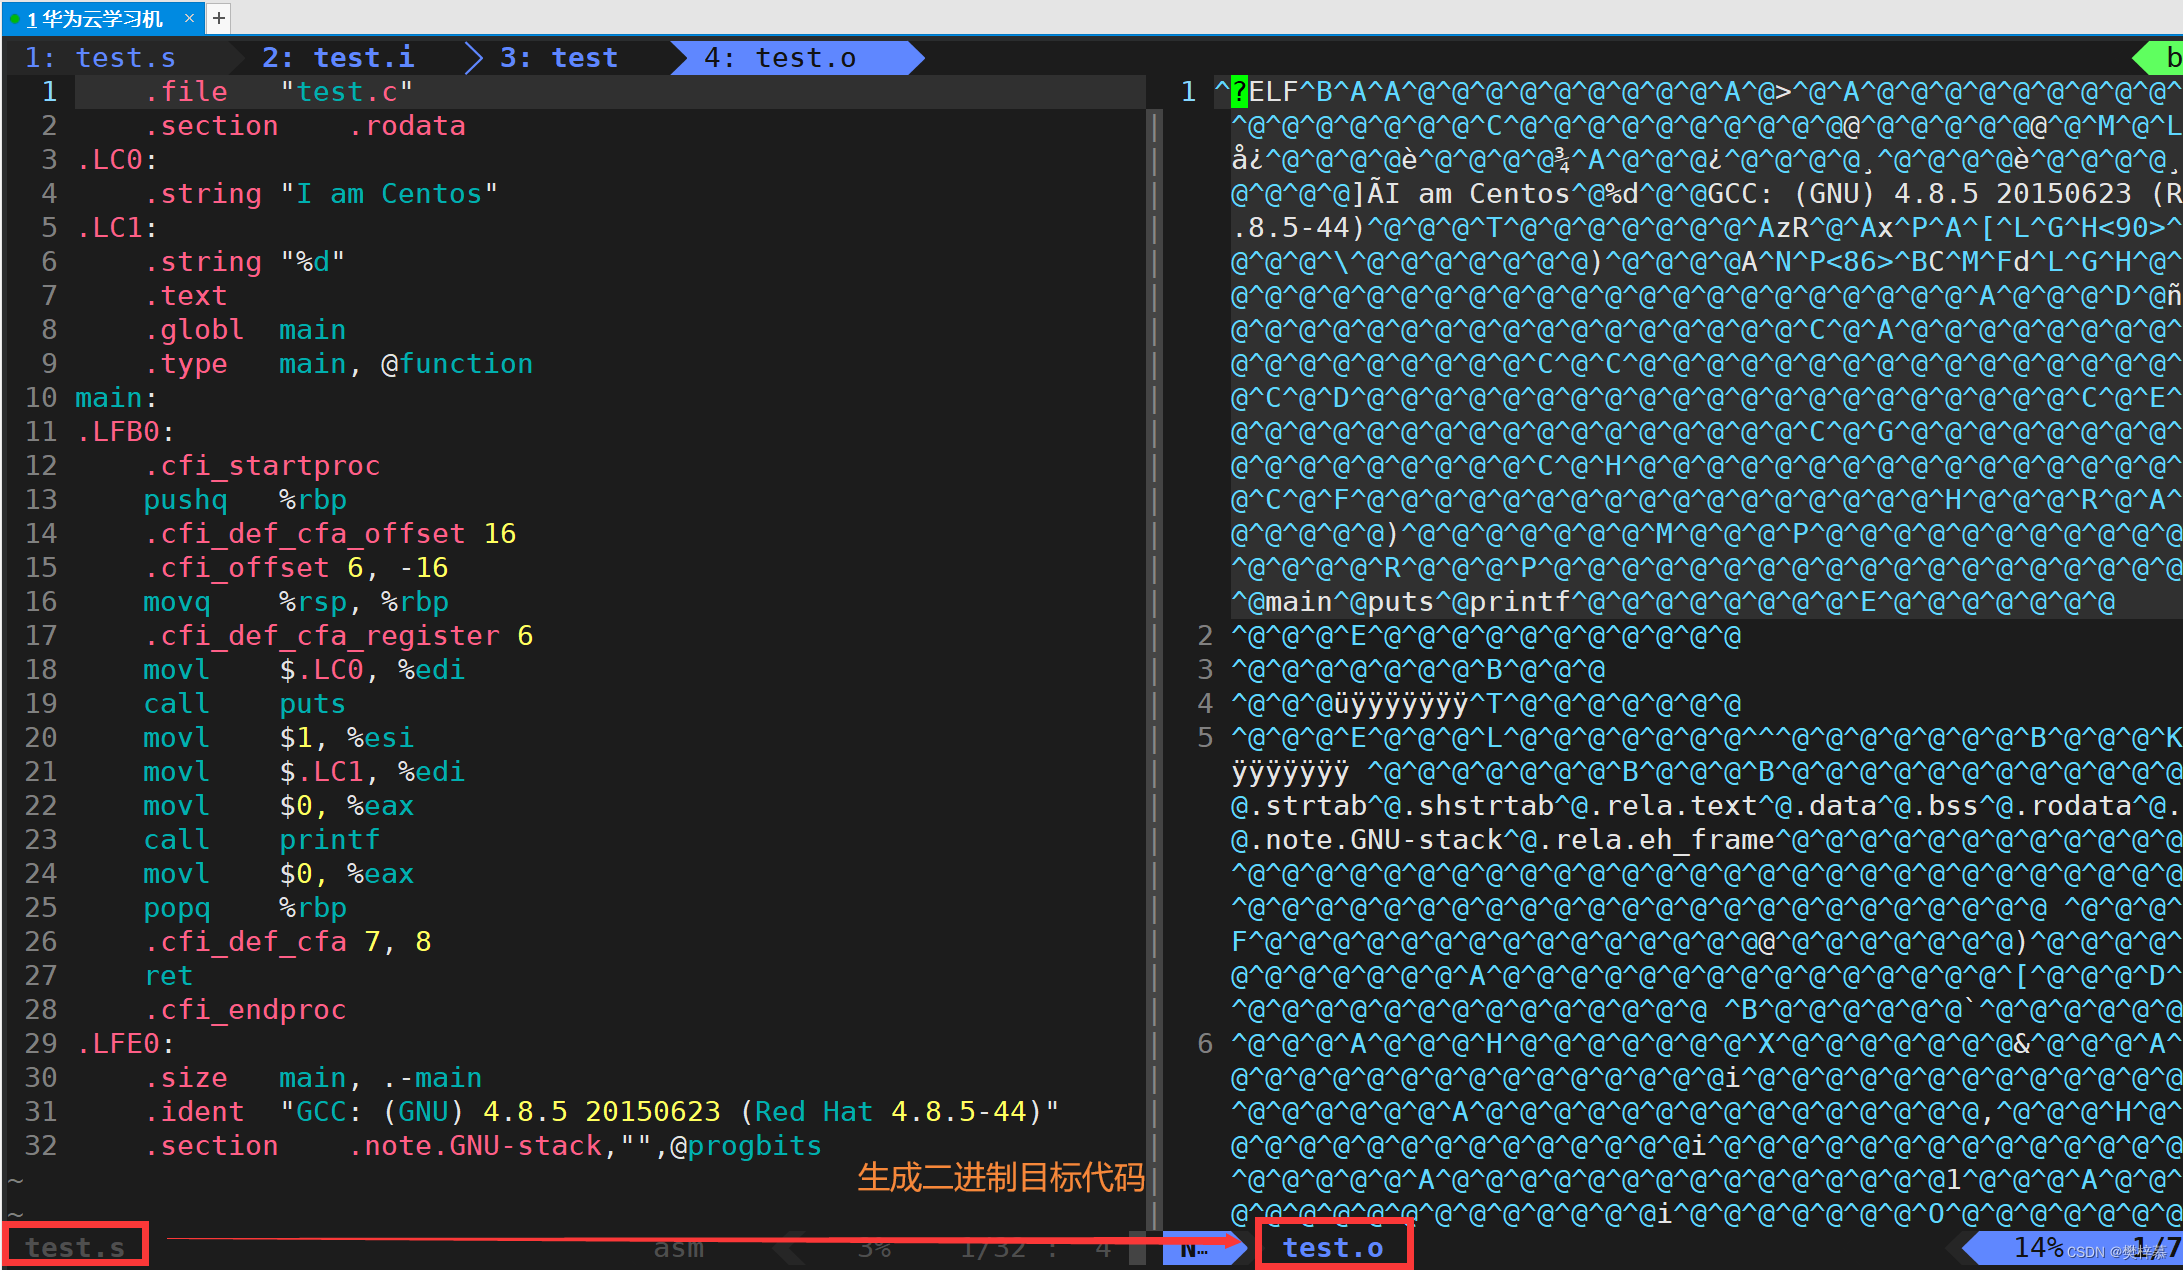The height and width of the screenshot is (1270, 2183).
Task: Switch to buffer tab 1: test.s
Action: click(100, 58)
